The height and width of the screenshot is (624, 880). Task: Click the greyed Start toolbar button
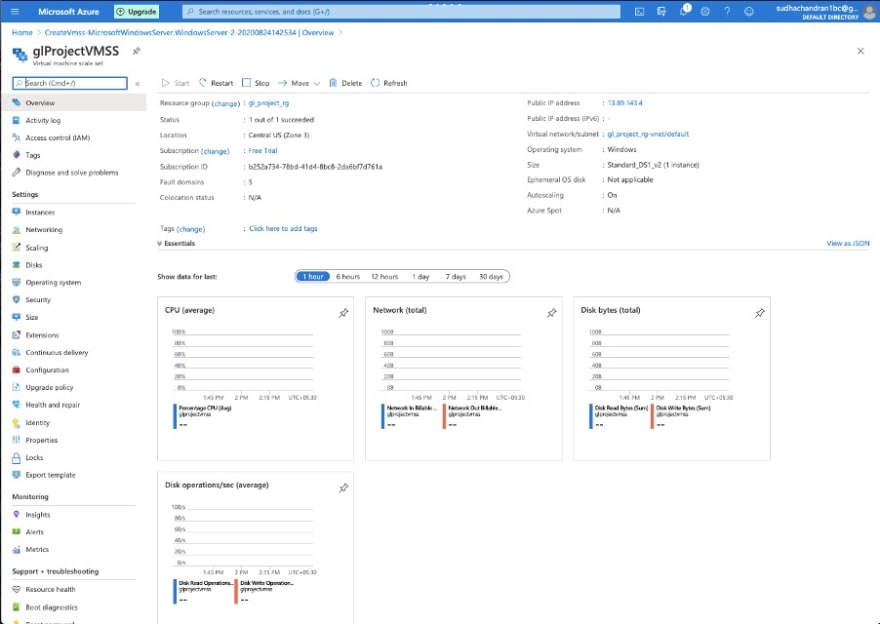[175, 83]
